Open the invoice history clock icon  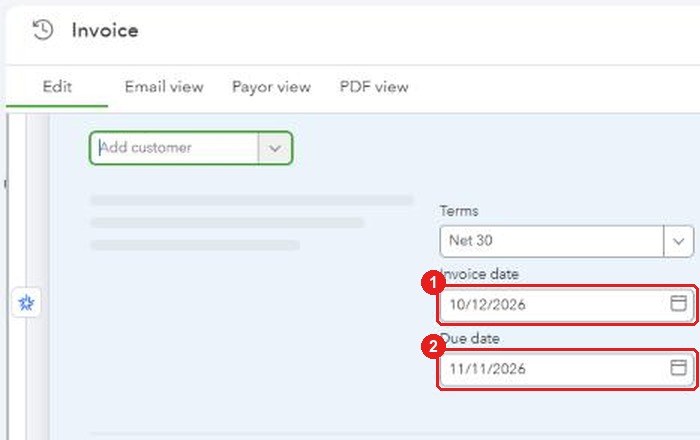pyautogui.click(x=43, y=30)
